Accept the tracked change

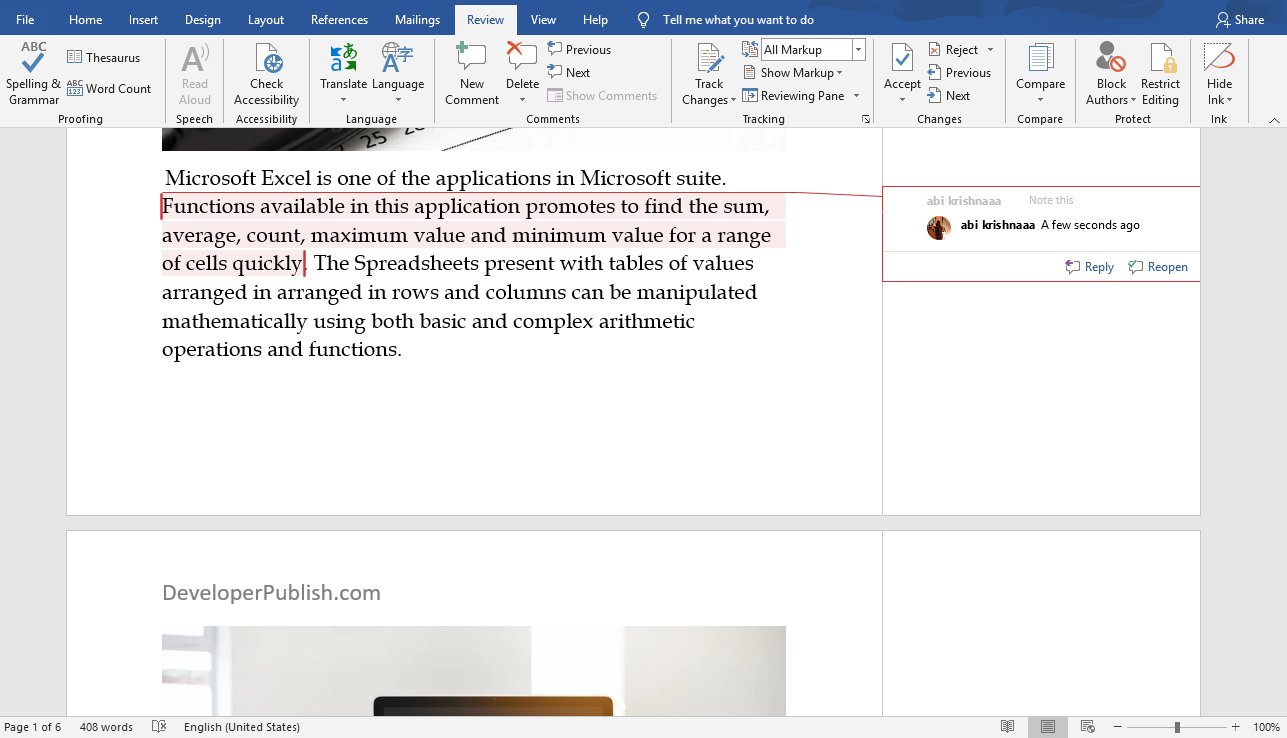(901, 60)
